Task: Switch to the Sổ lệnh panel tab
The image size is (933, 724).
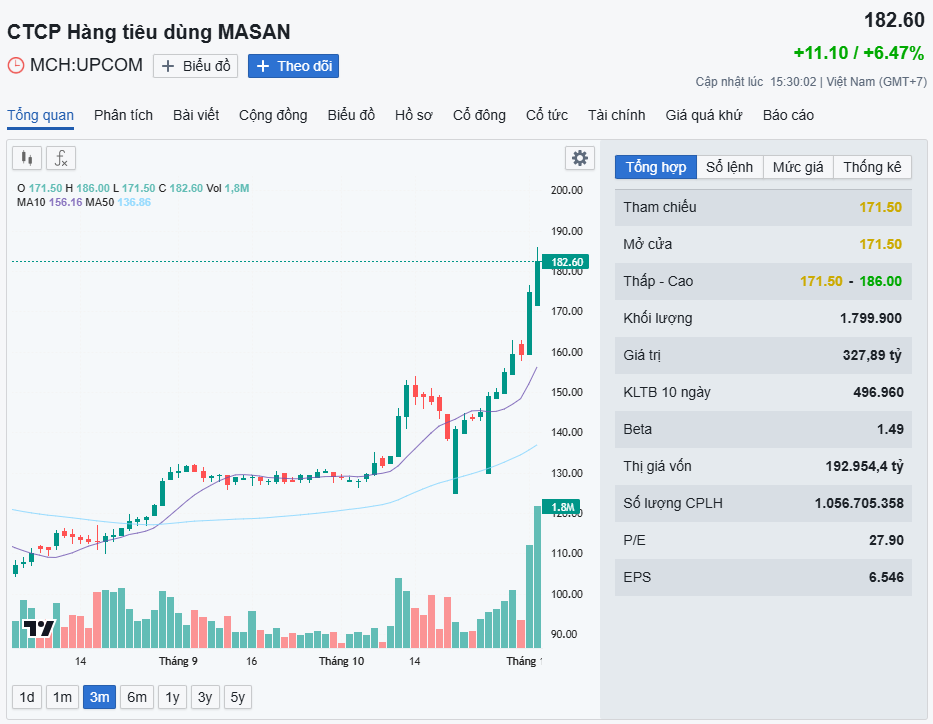Action: [x=729, y=167]
